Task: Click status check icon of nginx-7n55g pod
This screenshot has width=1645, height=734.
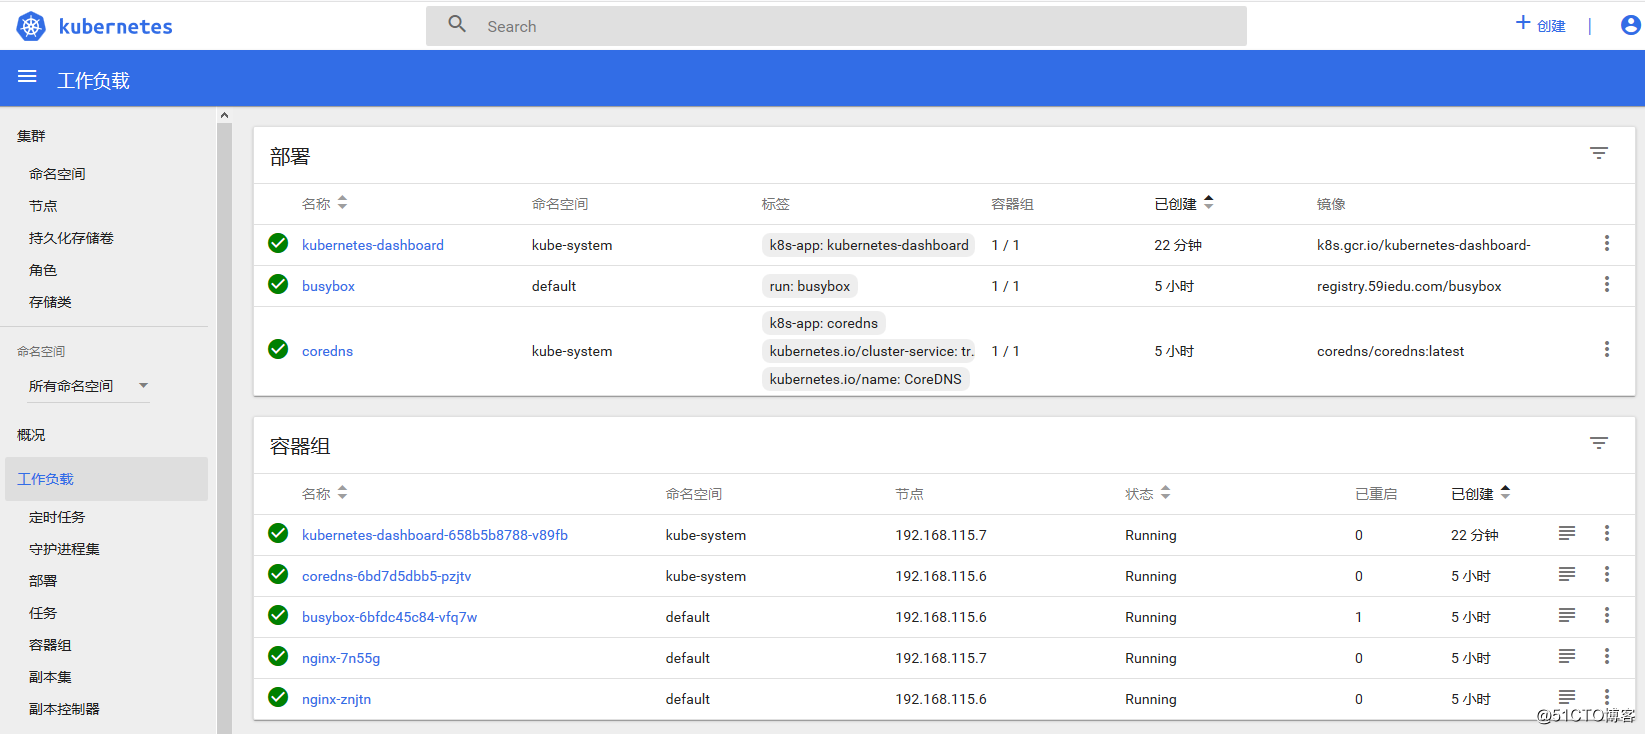Action: pyautogui.click(x=278, y=656)
